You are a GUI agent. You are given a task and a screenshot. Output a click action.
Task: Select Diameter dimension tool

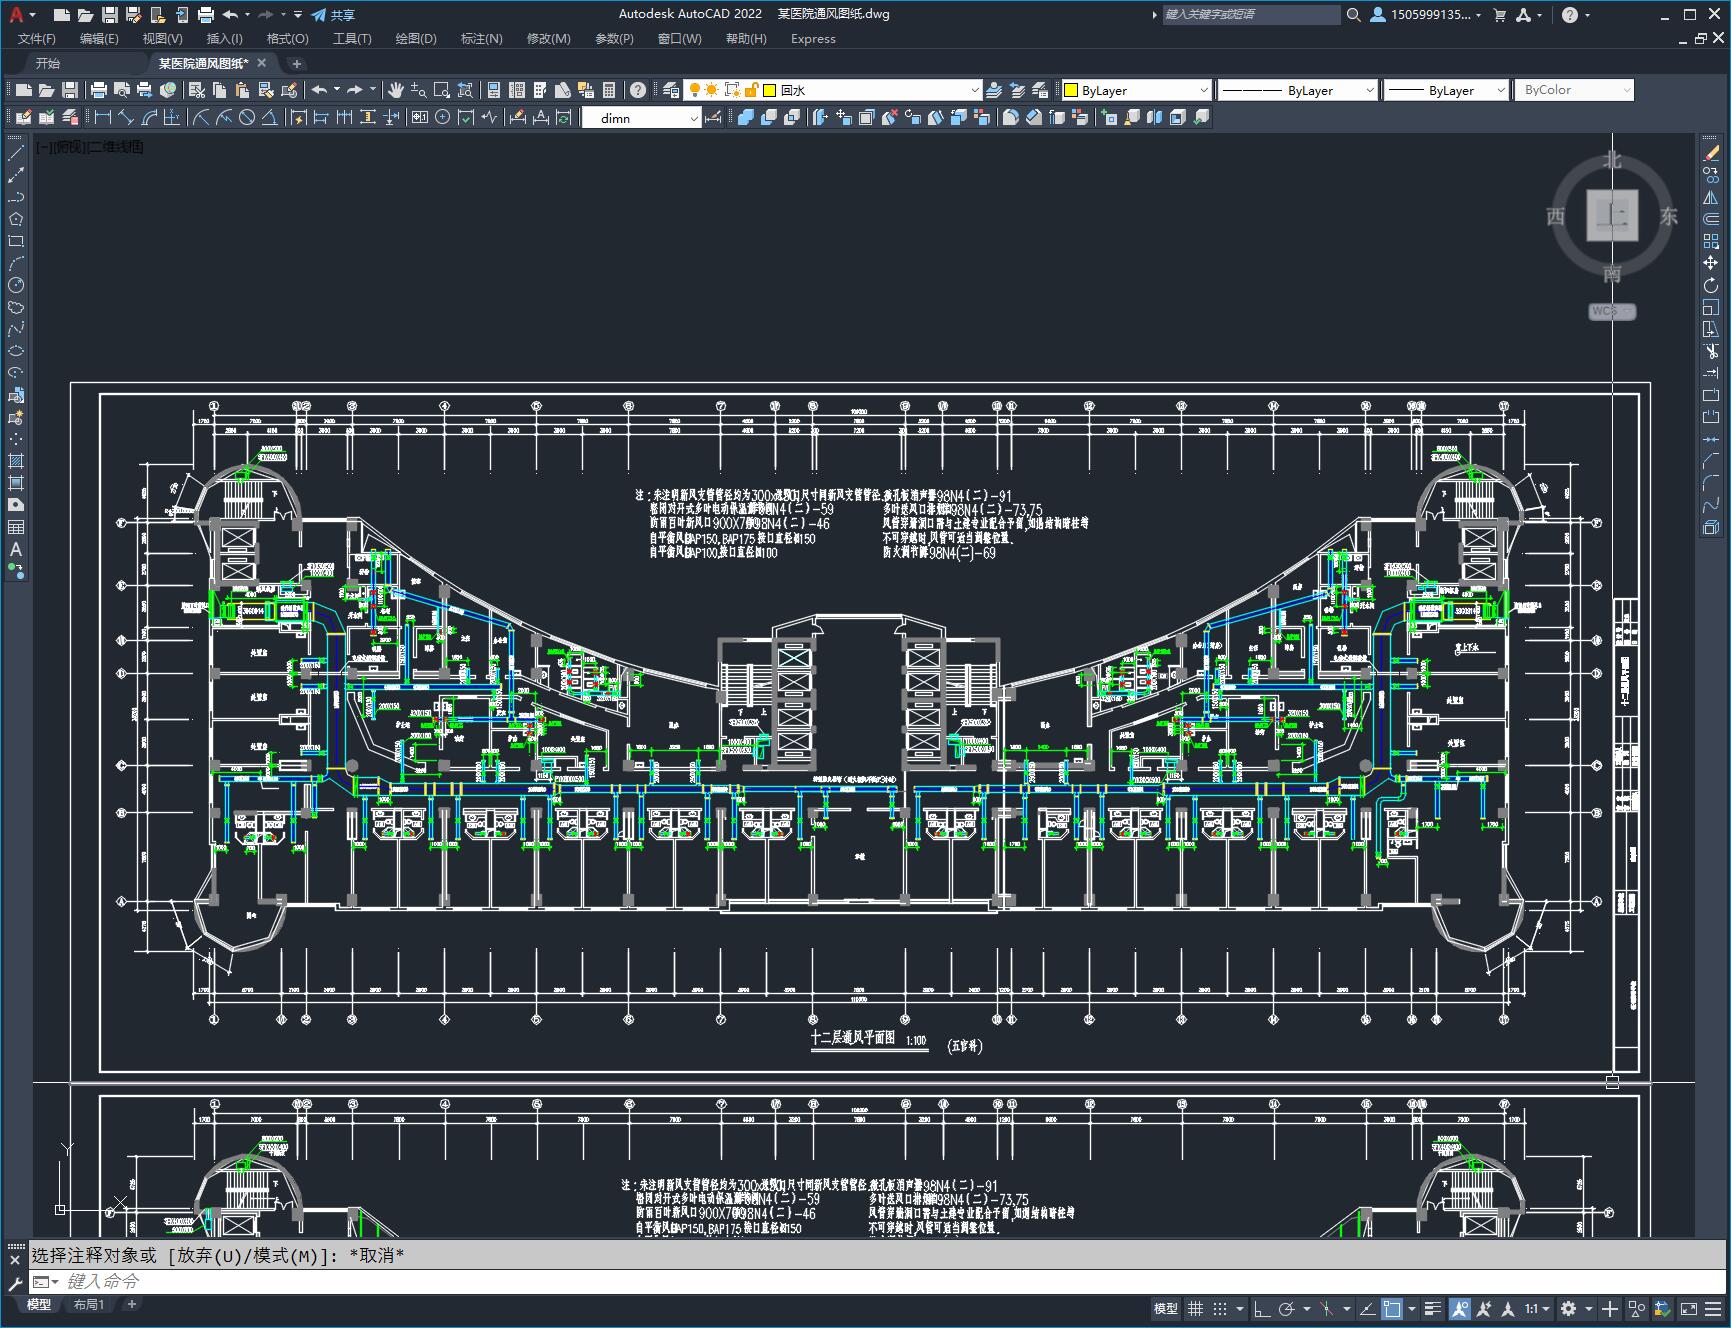point(247,117)
